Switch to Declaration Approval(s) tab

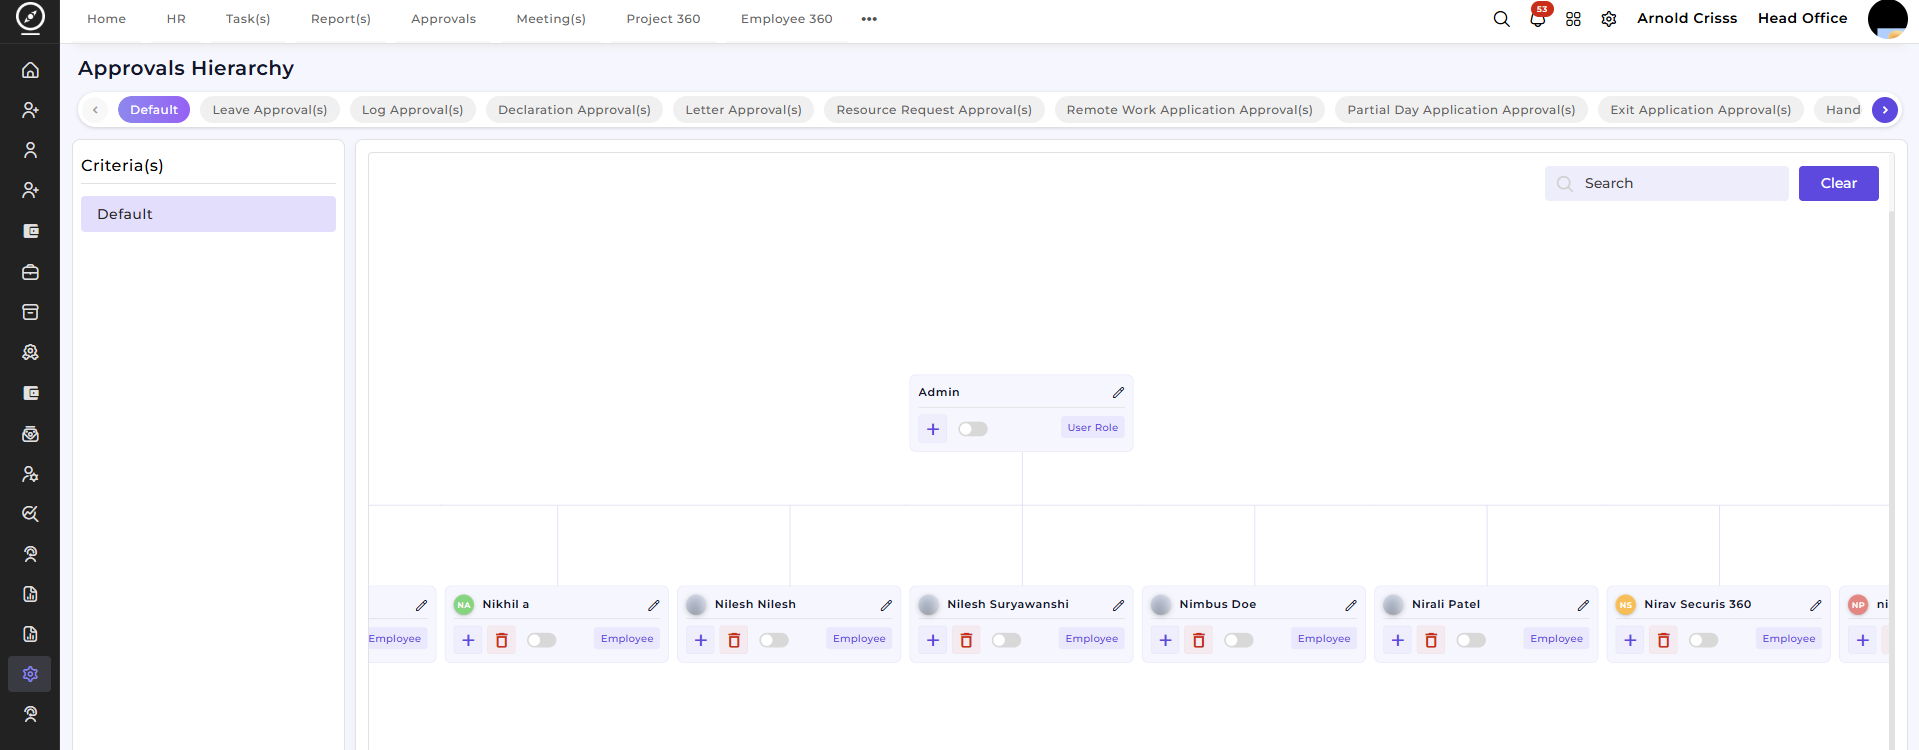[574, 110]
